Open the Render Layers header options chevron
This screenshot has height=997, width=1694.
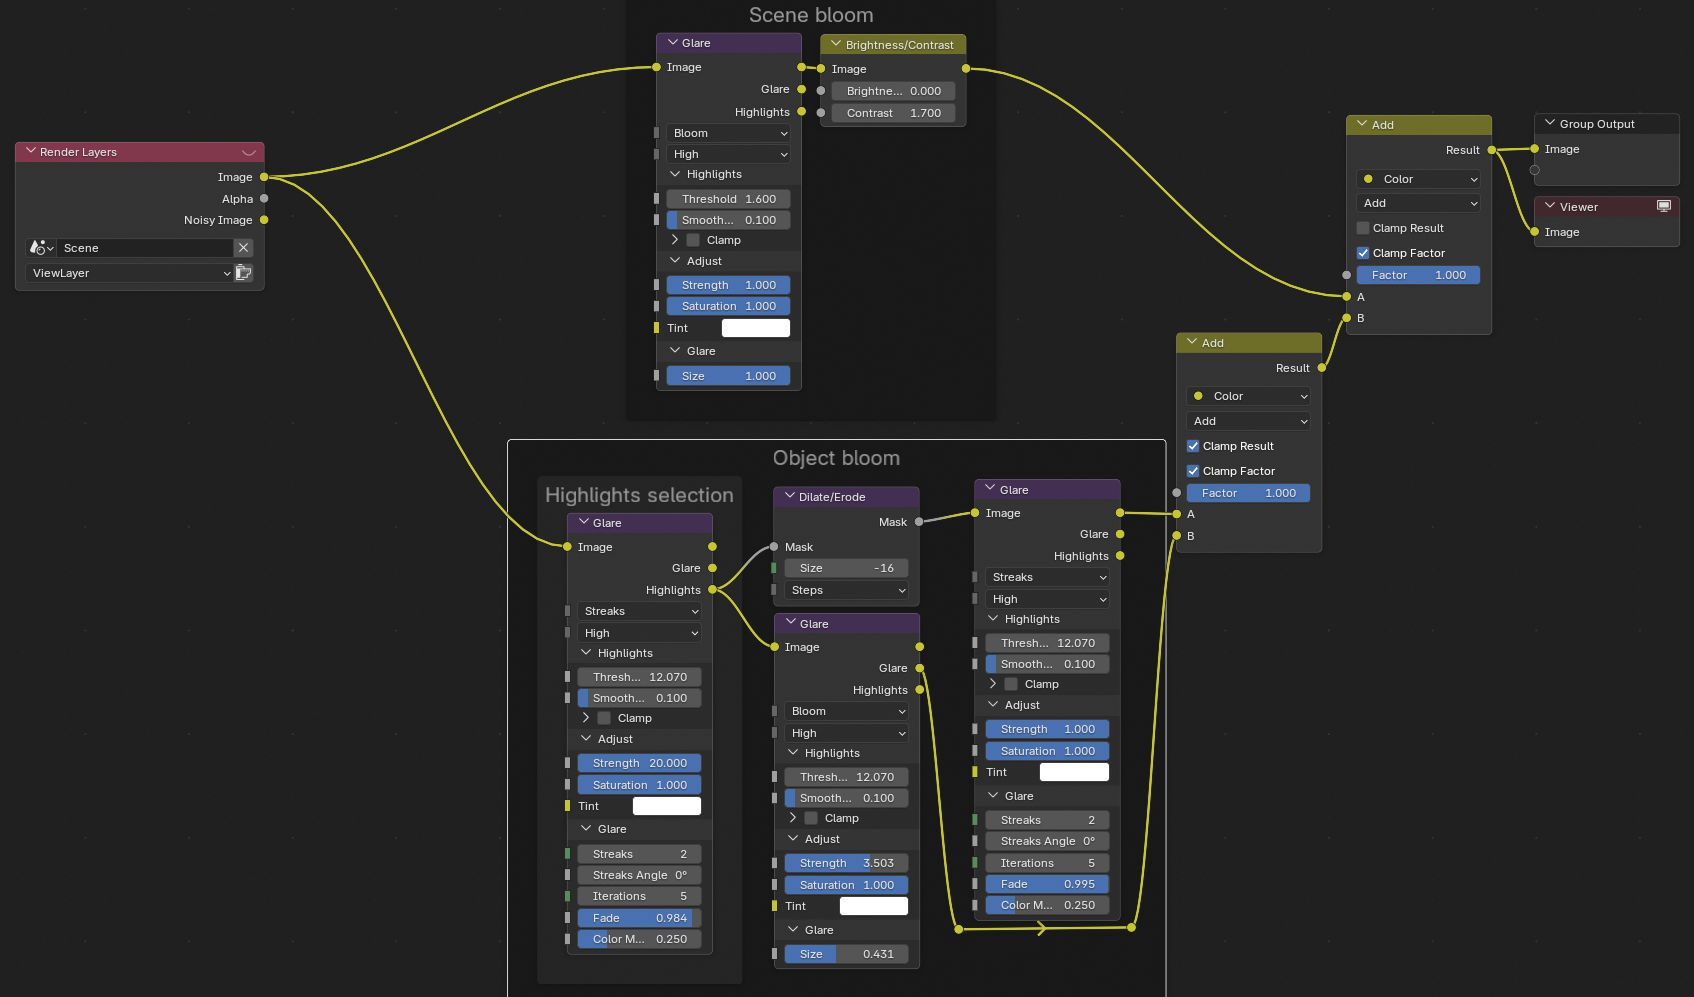(x=249, y=152)
